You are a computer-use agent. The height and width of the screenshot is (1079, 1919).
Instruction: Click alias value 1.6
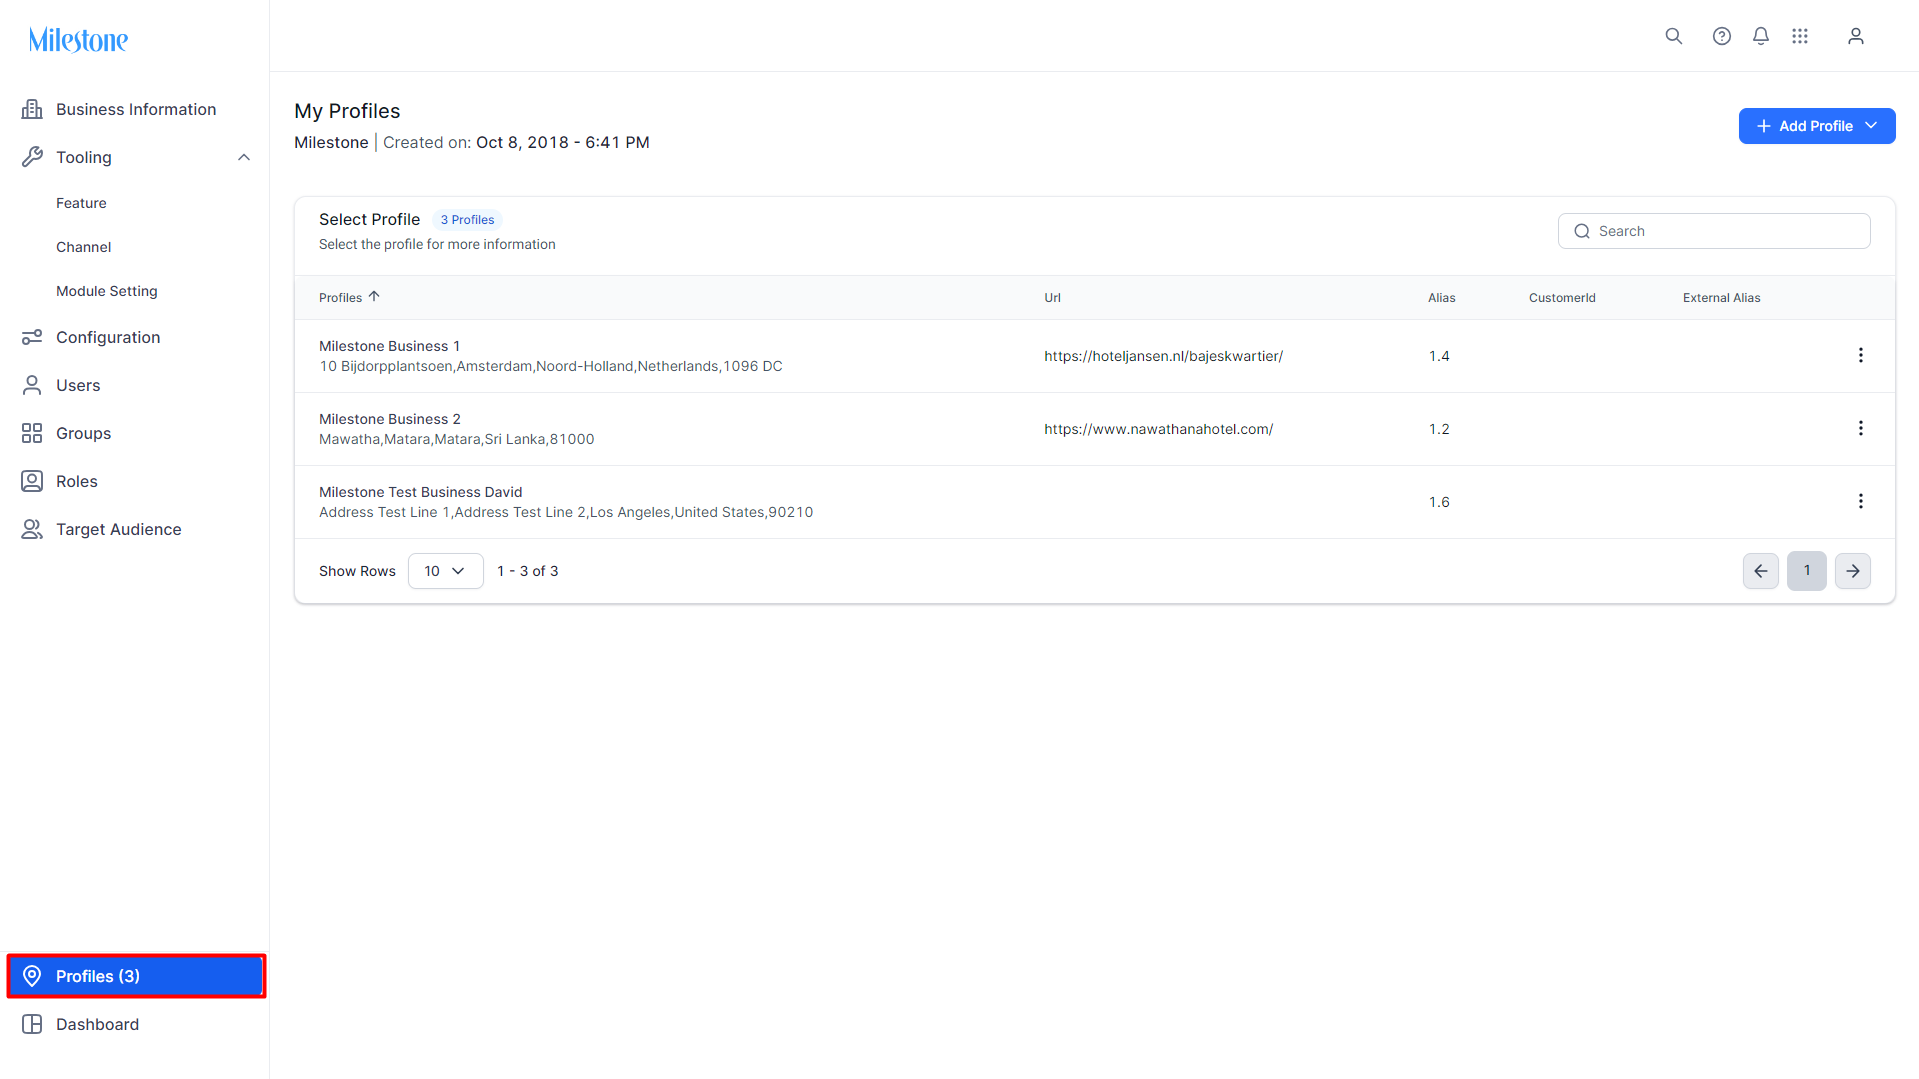(1439, 502)
